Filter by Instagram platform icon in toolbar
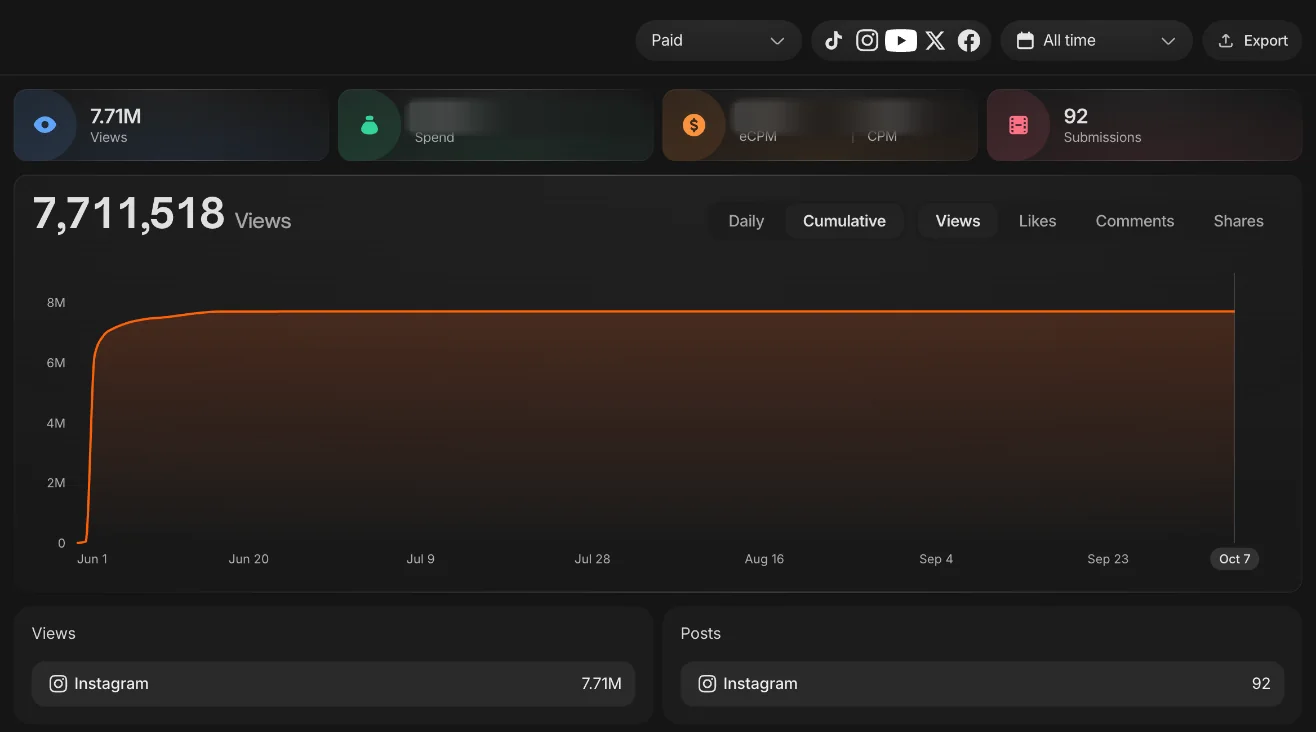The height and width of the screenshot is (732, 1316). 867,41
